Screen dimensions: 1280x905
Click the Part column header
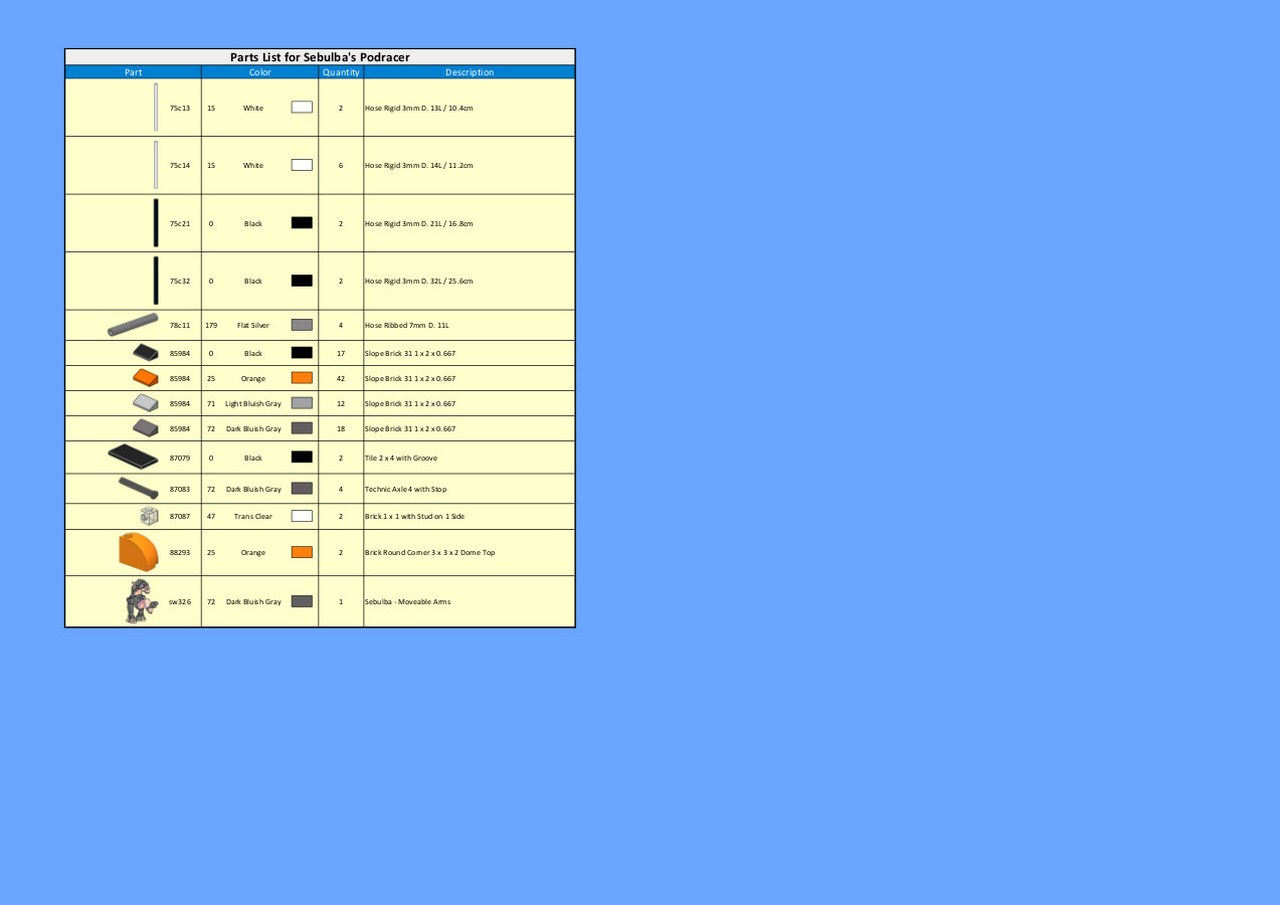pos(133,72)
